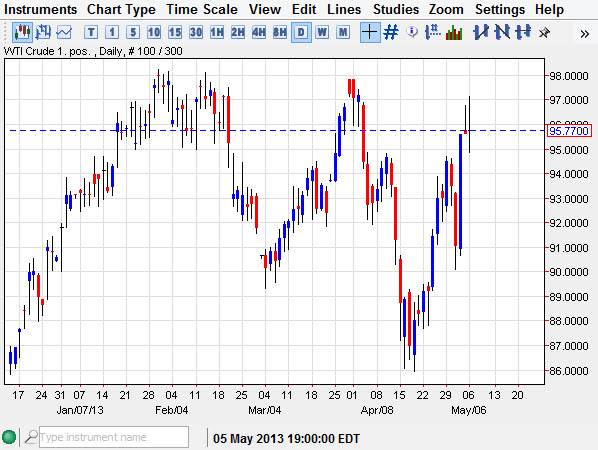
Task: Open the Studies menu
Action: (395, 9)
